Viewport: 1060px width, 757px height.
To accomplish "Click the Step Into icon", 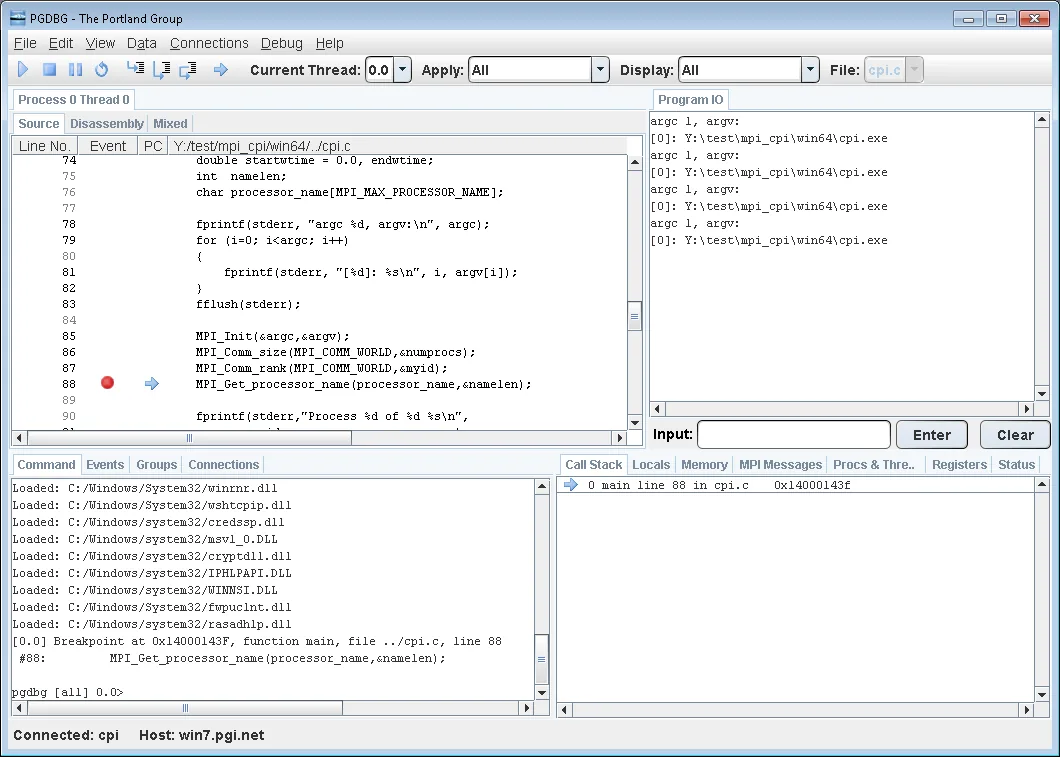I will tap(135, 69).
